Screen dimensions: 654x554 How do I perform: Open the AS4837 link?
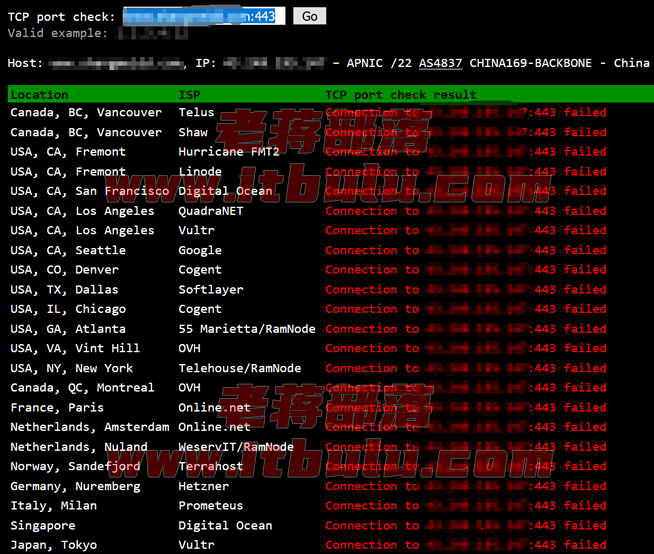coord(440,63)
